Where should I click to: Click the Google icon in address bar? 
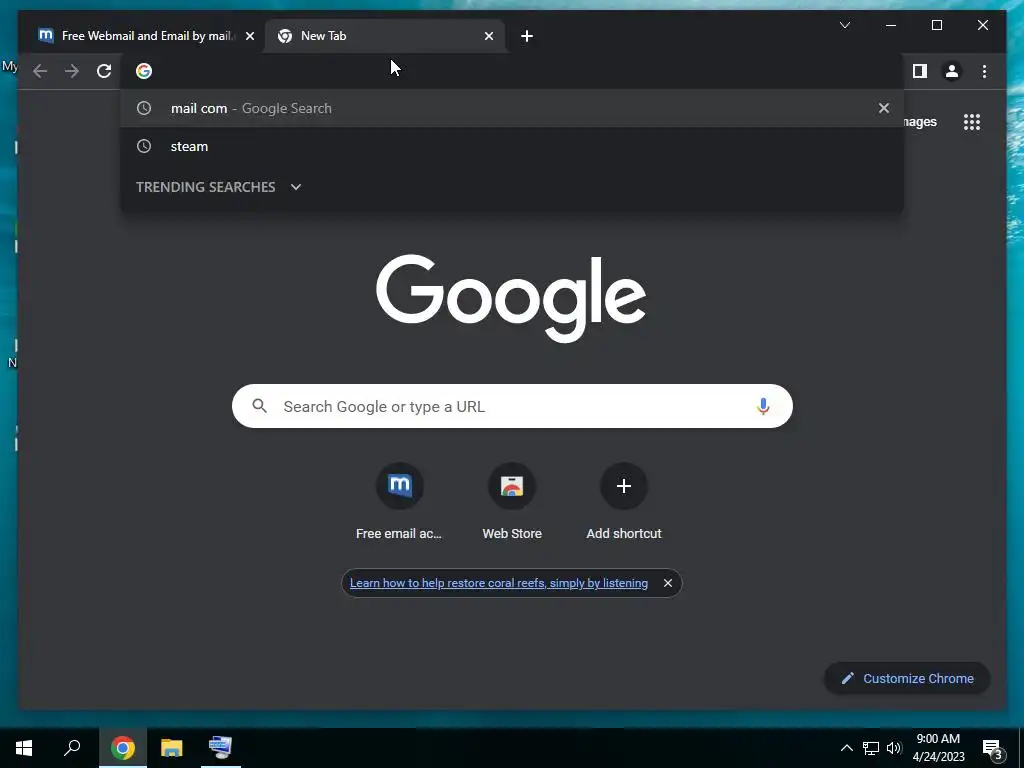click(144, 71)
